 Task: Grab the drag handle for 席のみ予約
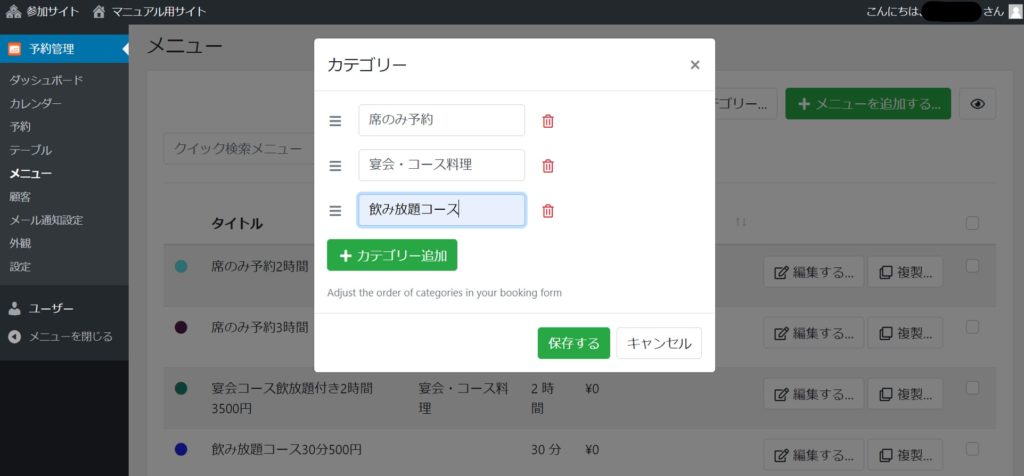(336, 121)
